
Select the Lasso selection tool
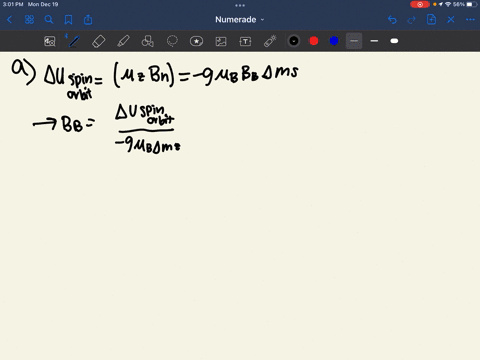coord(172,41)
